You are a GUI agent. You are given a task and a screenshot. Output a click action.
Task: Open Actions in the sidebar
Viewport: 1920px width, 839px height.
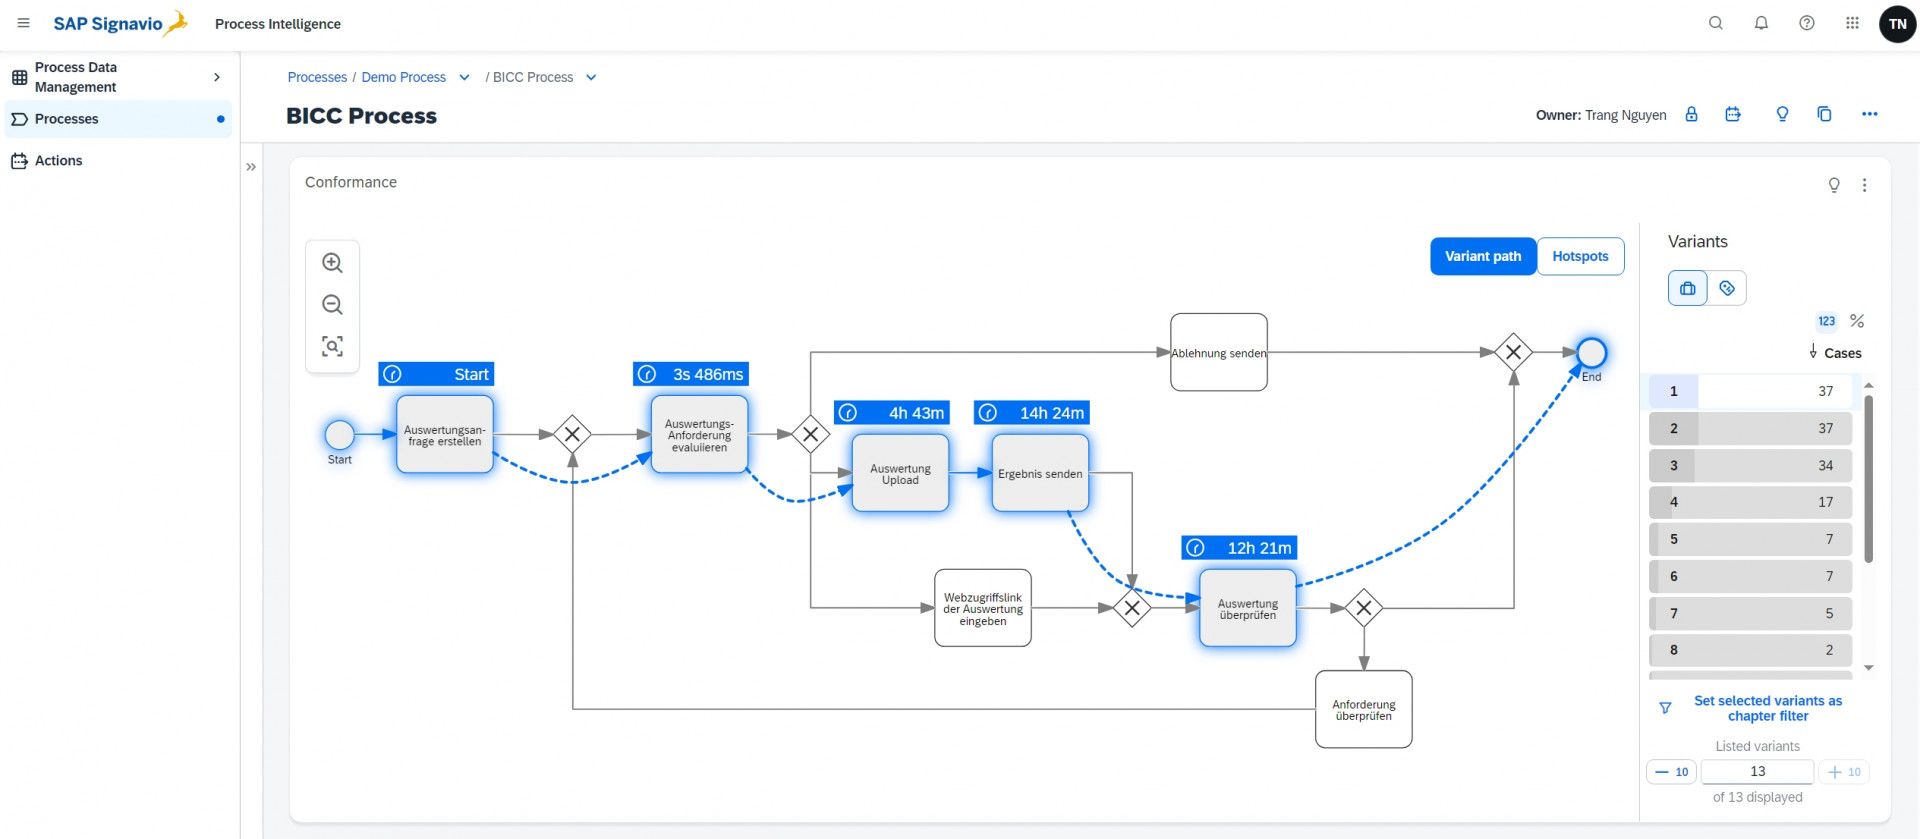[58, 160]
